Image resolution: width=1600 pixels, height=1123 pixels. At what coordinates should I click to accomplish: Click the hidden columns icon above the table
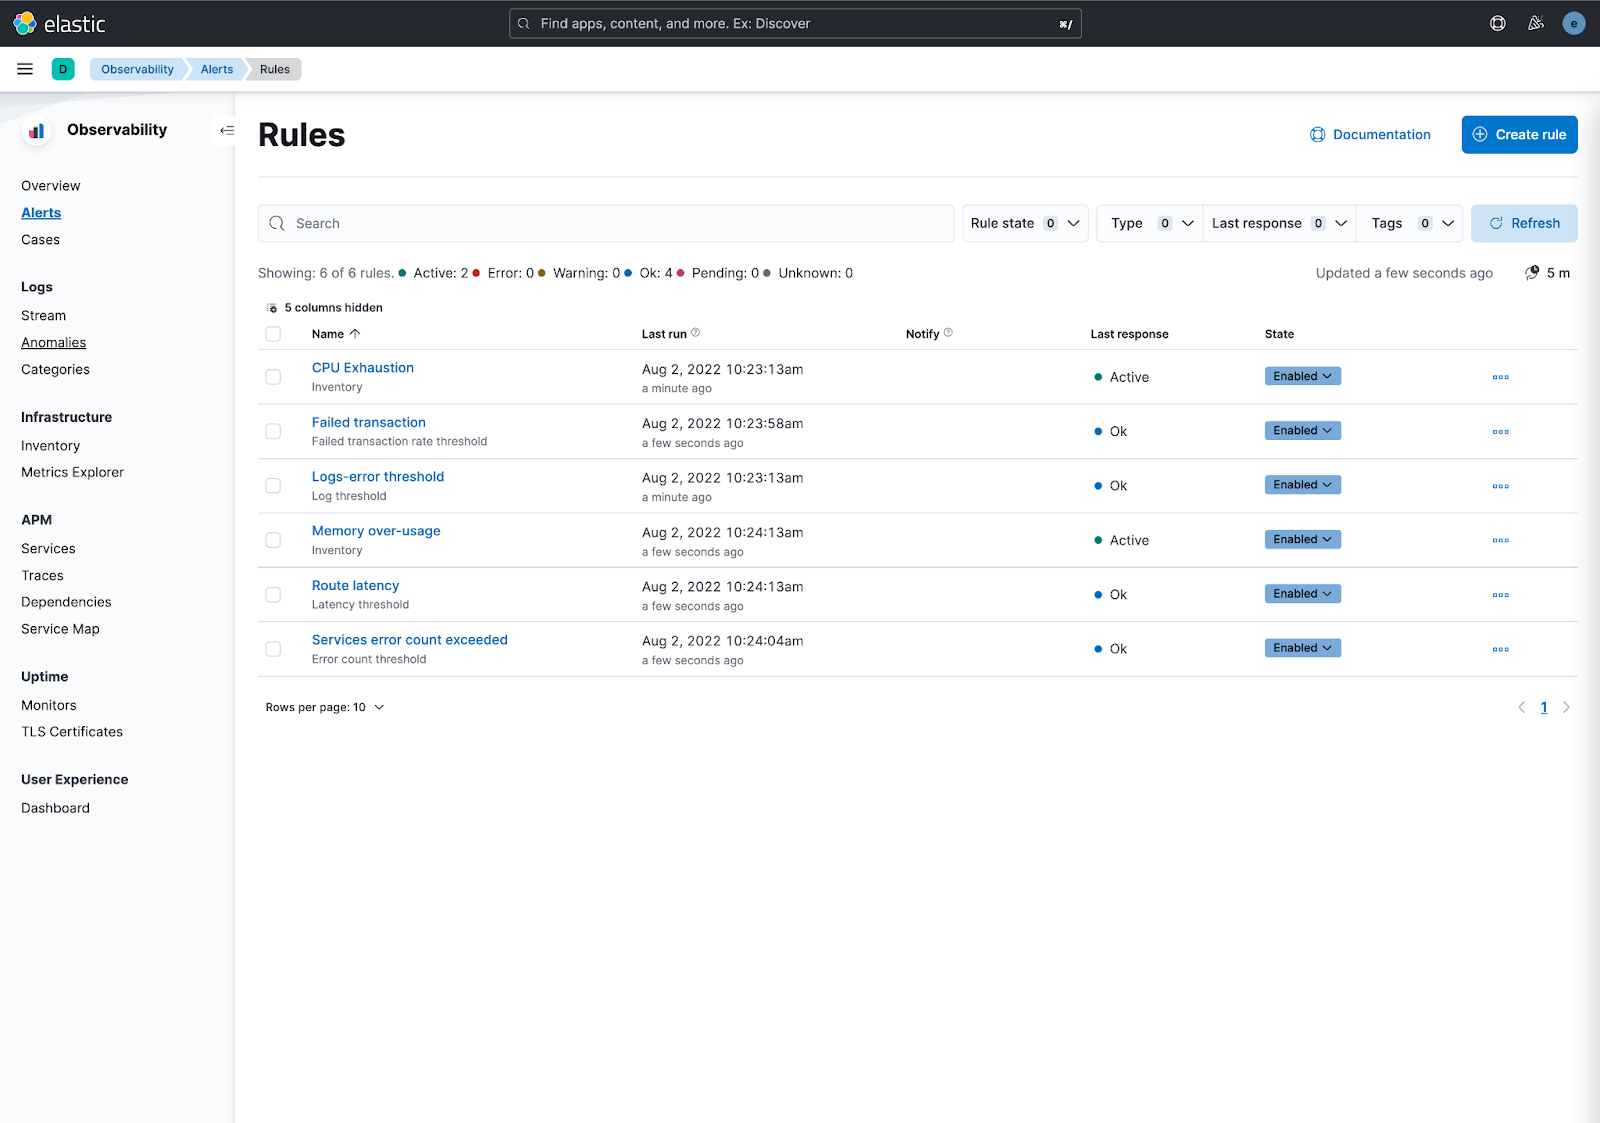(x=272, y=307)
